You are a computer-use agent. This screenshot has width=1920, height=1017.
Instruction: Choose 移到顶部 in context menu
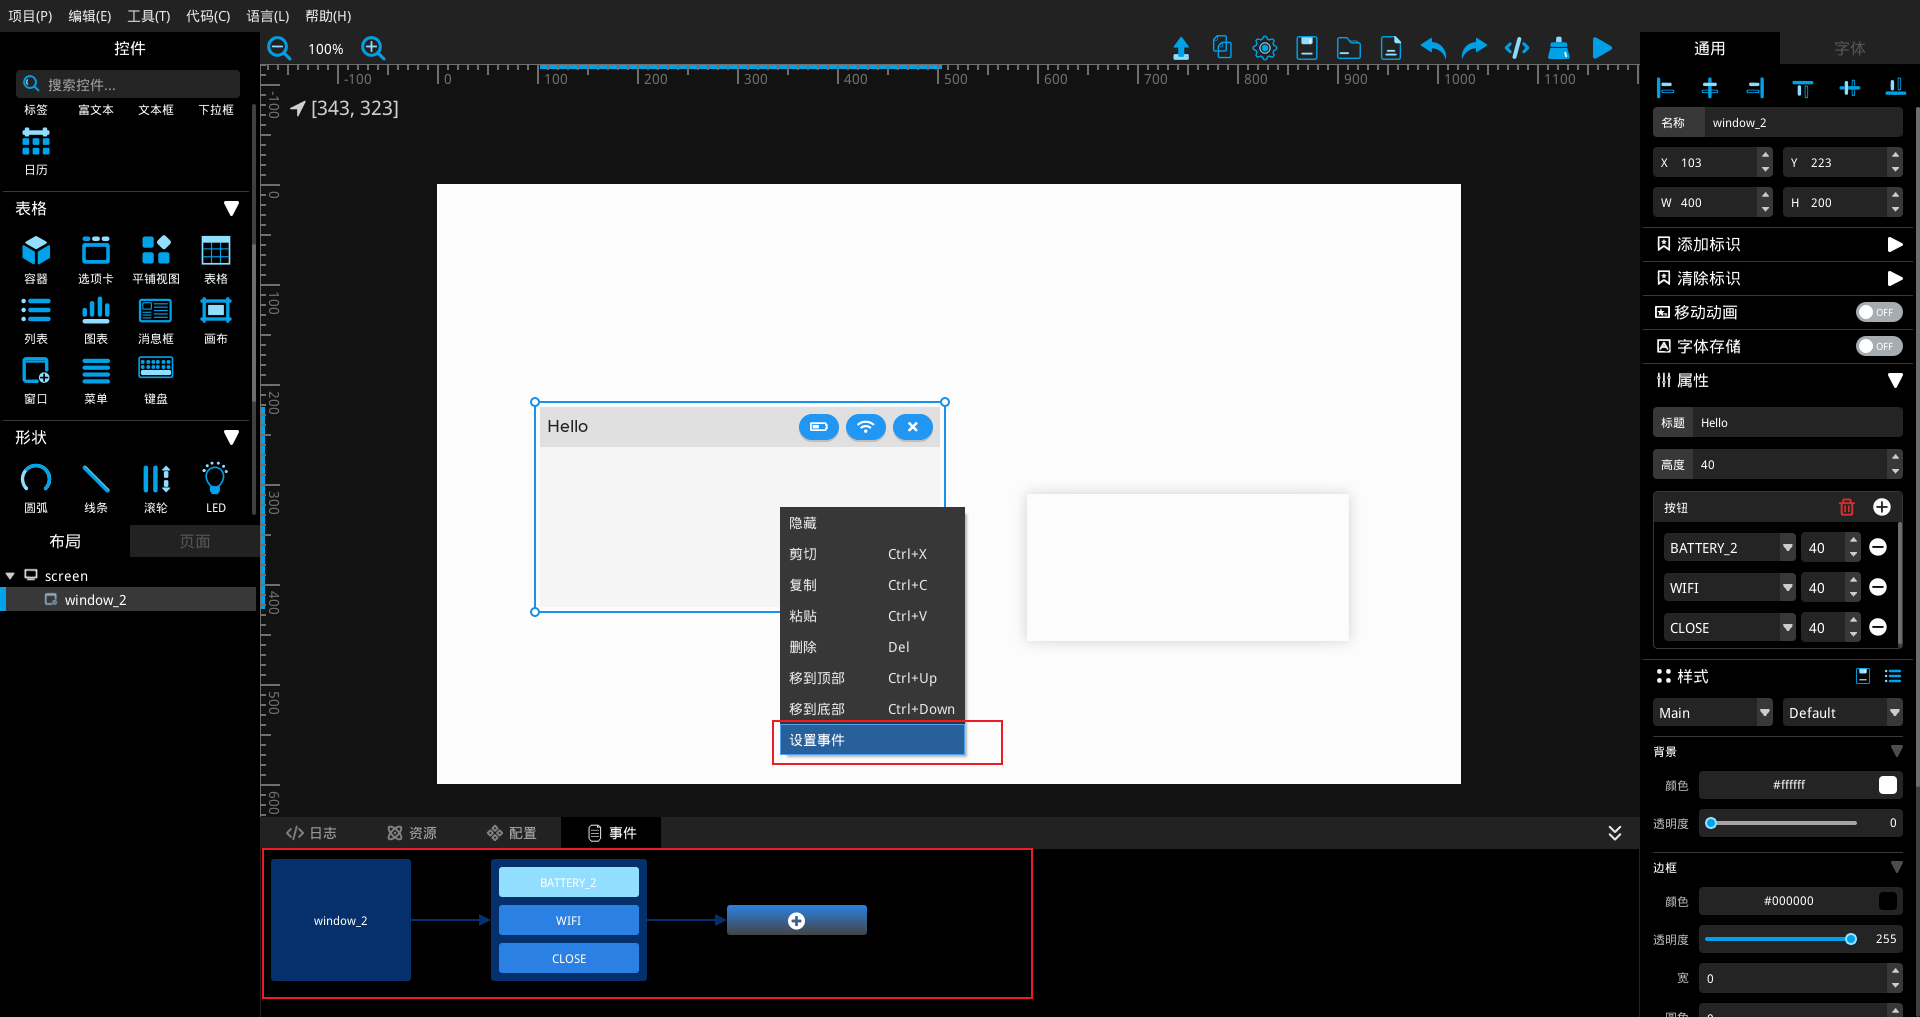click(872, 678)
